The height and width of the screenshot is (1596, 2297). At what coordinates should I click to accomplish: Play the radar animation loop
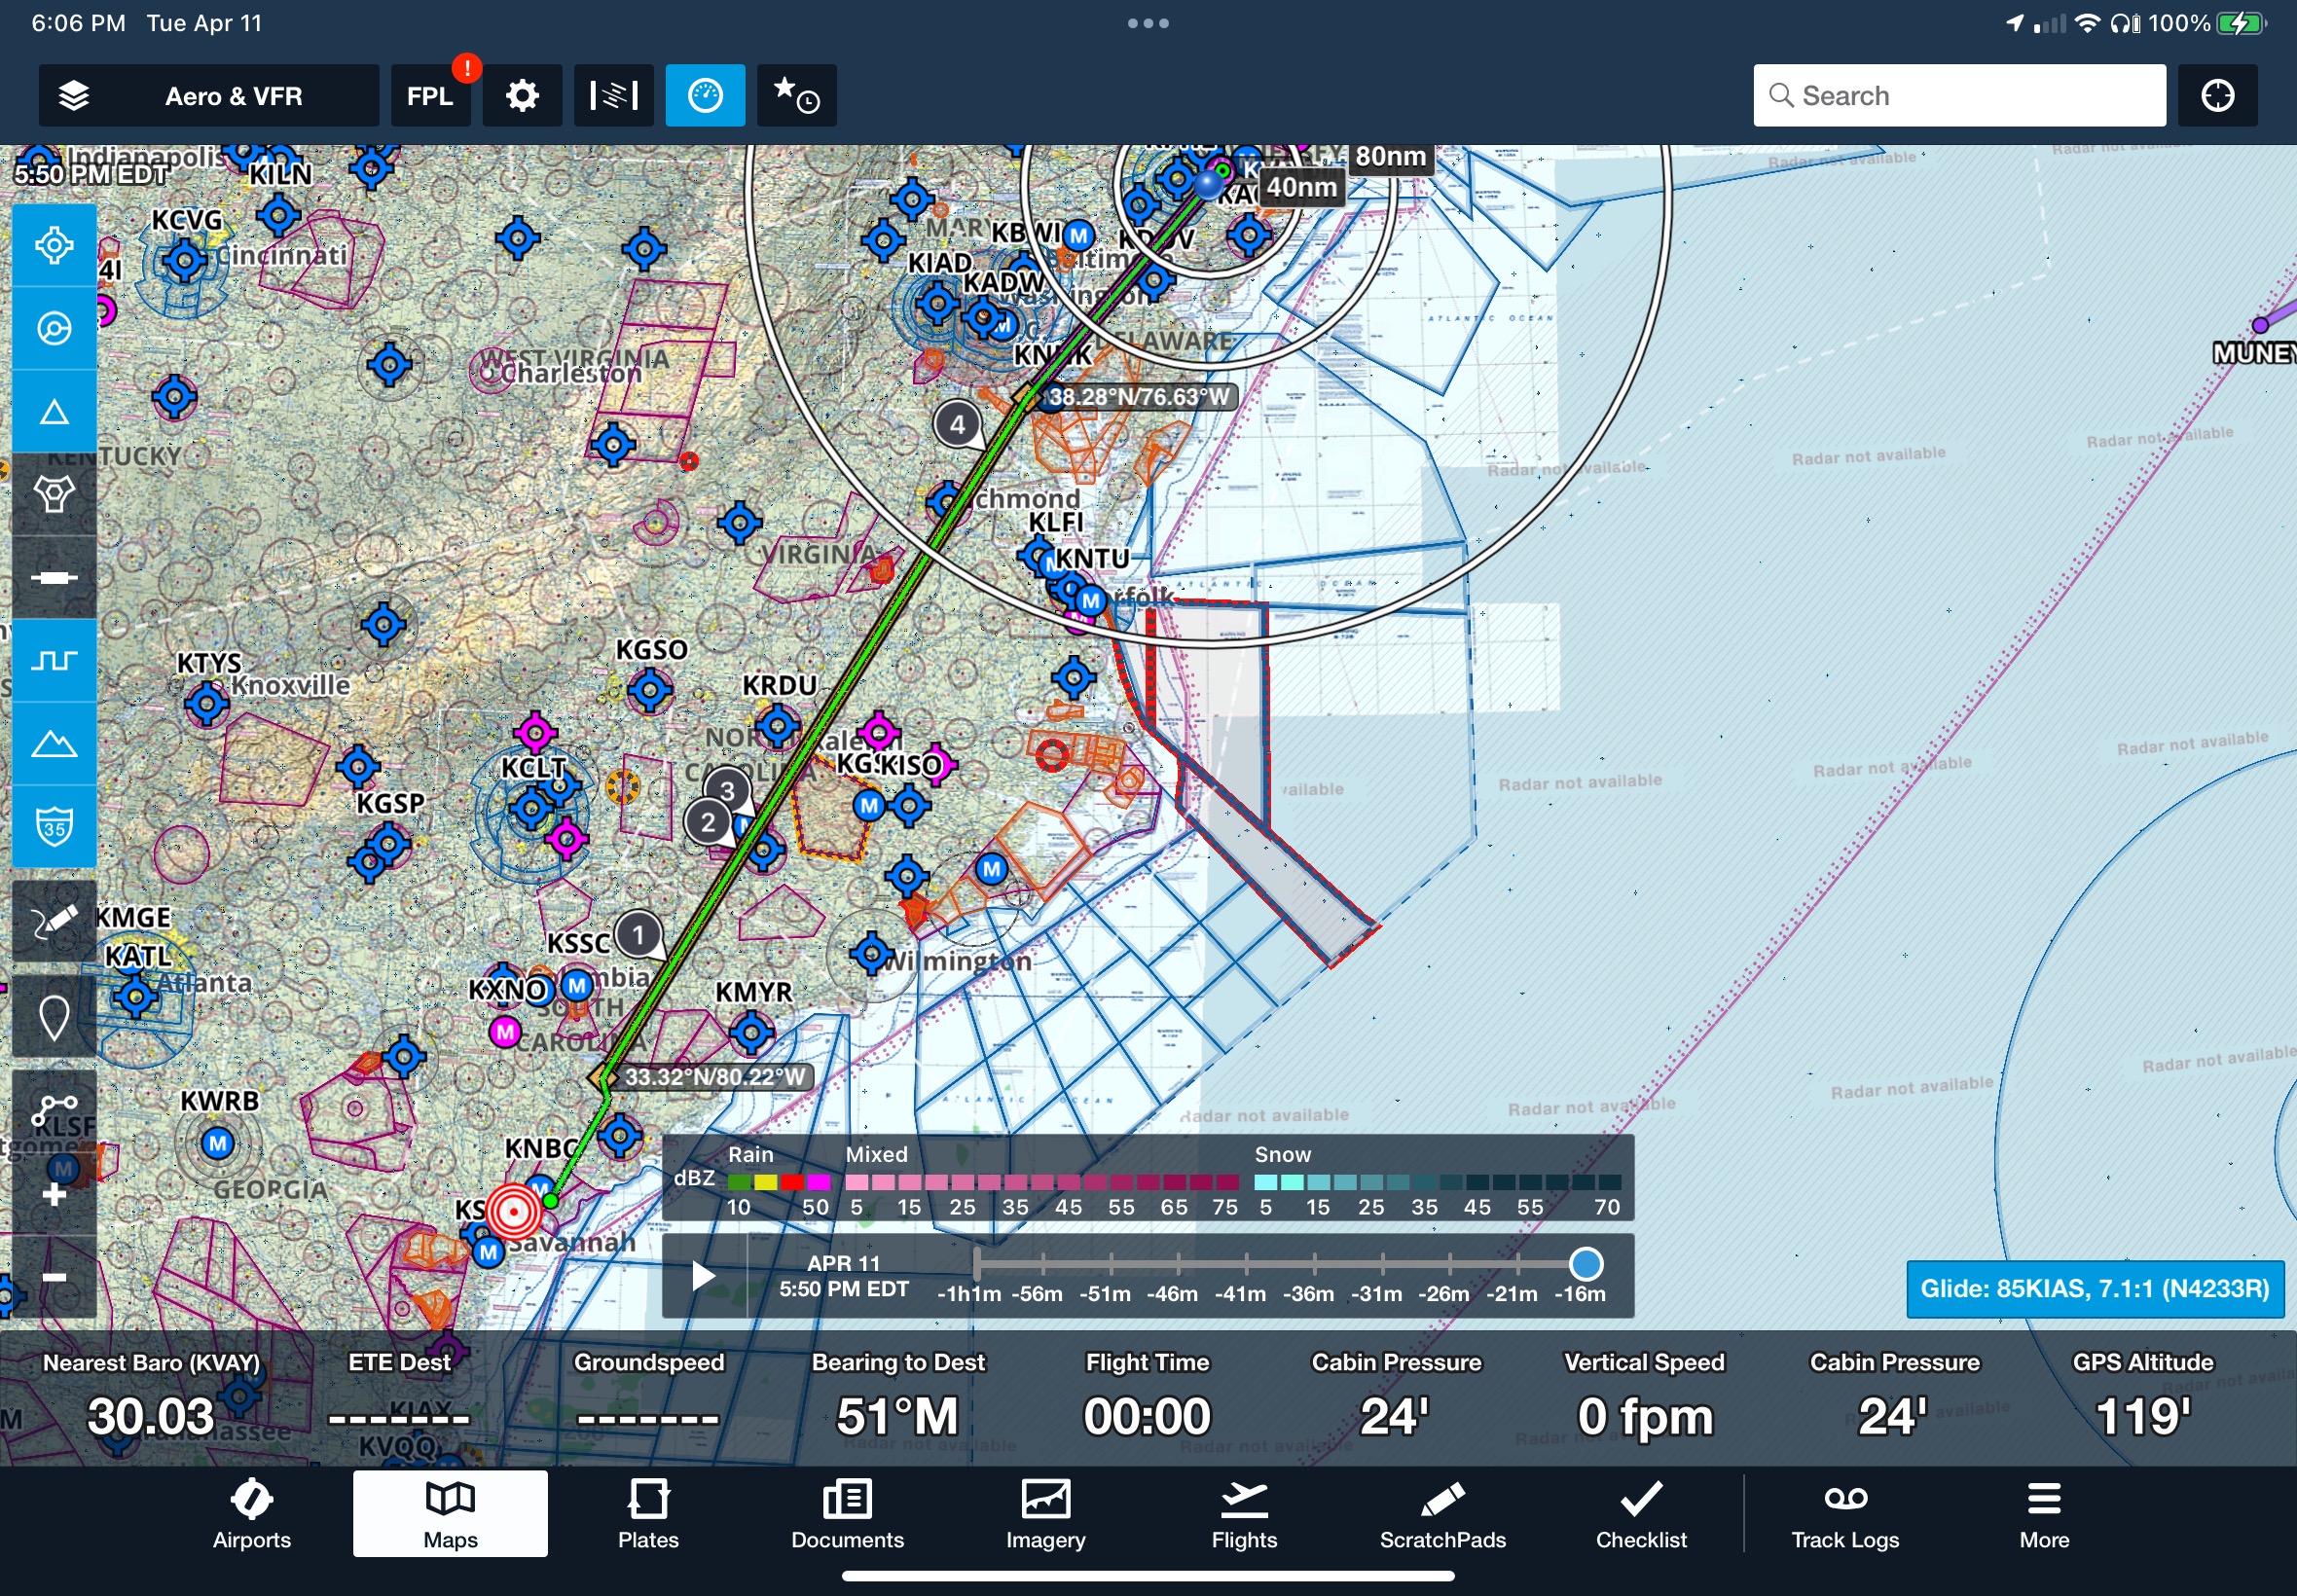click(703, 1276)
